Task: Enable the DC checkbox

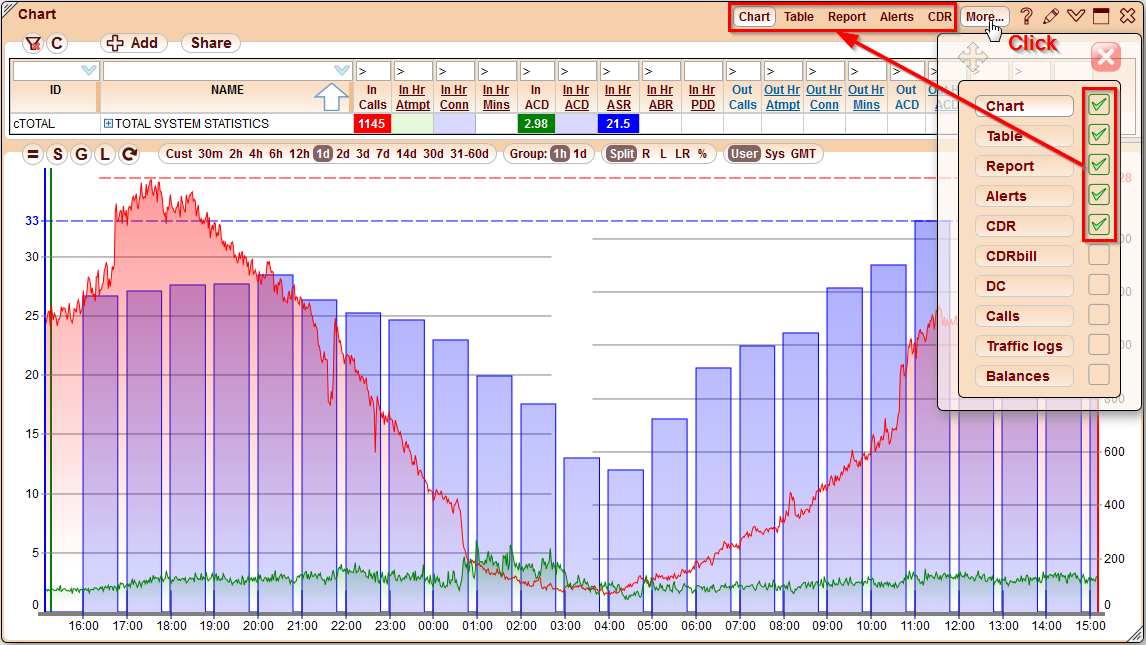Action: click(x=1098, y=285)
